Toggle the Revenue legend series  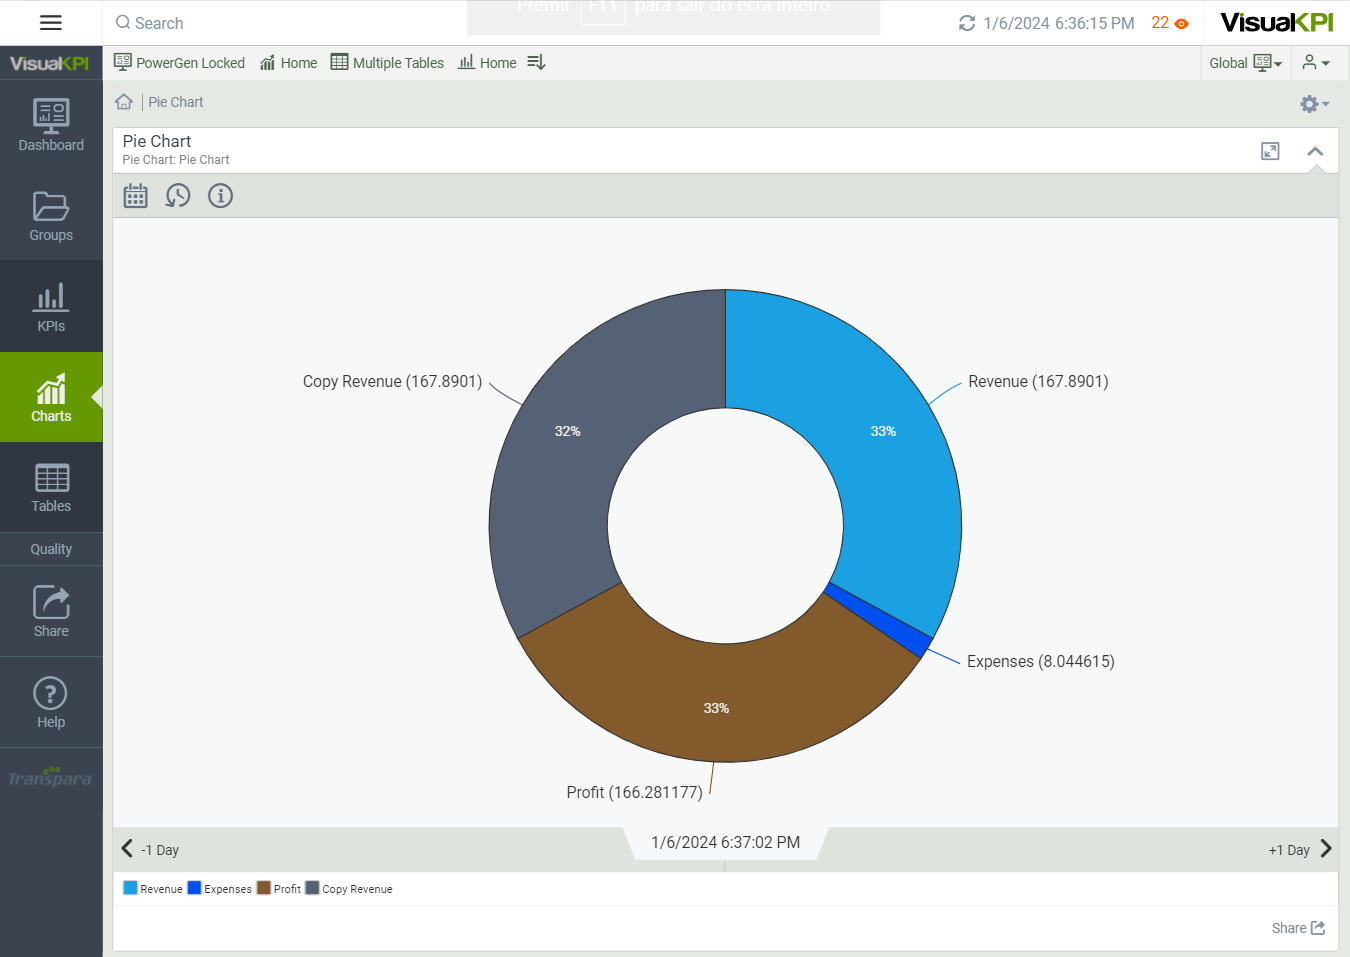pyautogui.click(x=153, y=888)
